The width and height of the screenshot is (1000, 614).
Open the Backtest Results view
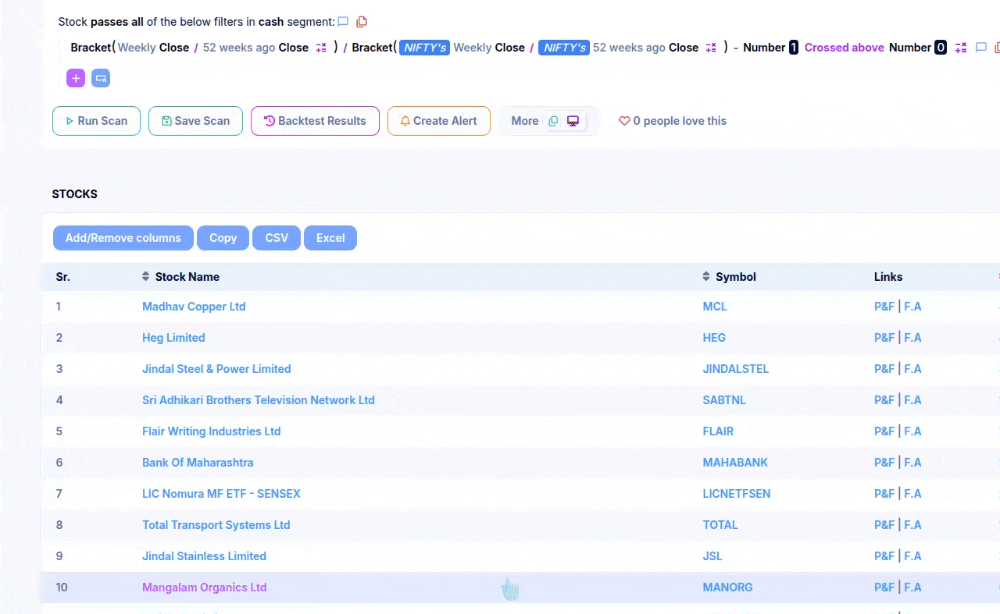pos(315,121)
